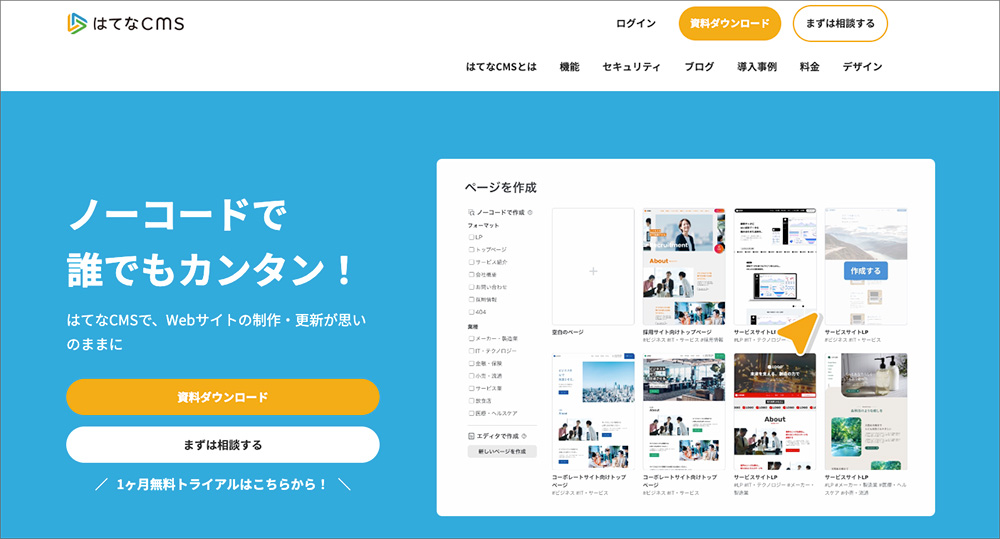Click the 空白のページ caption text

(568, 332)
